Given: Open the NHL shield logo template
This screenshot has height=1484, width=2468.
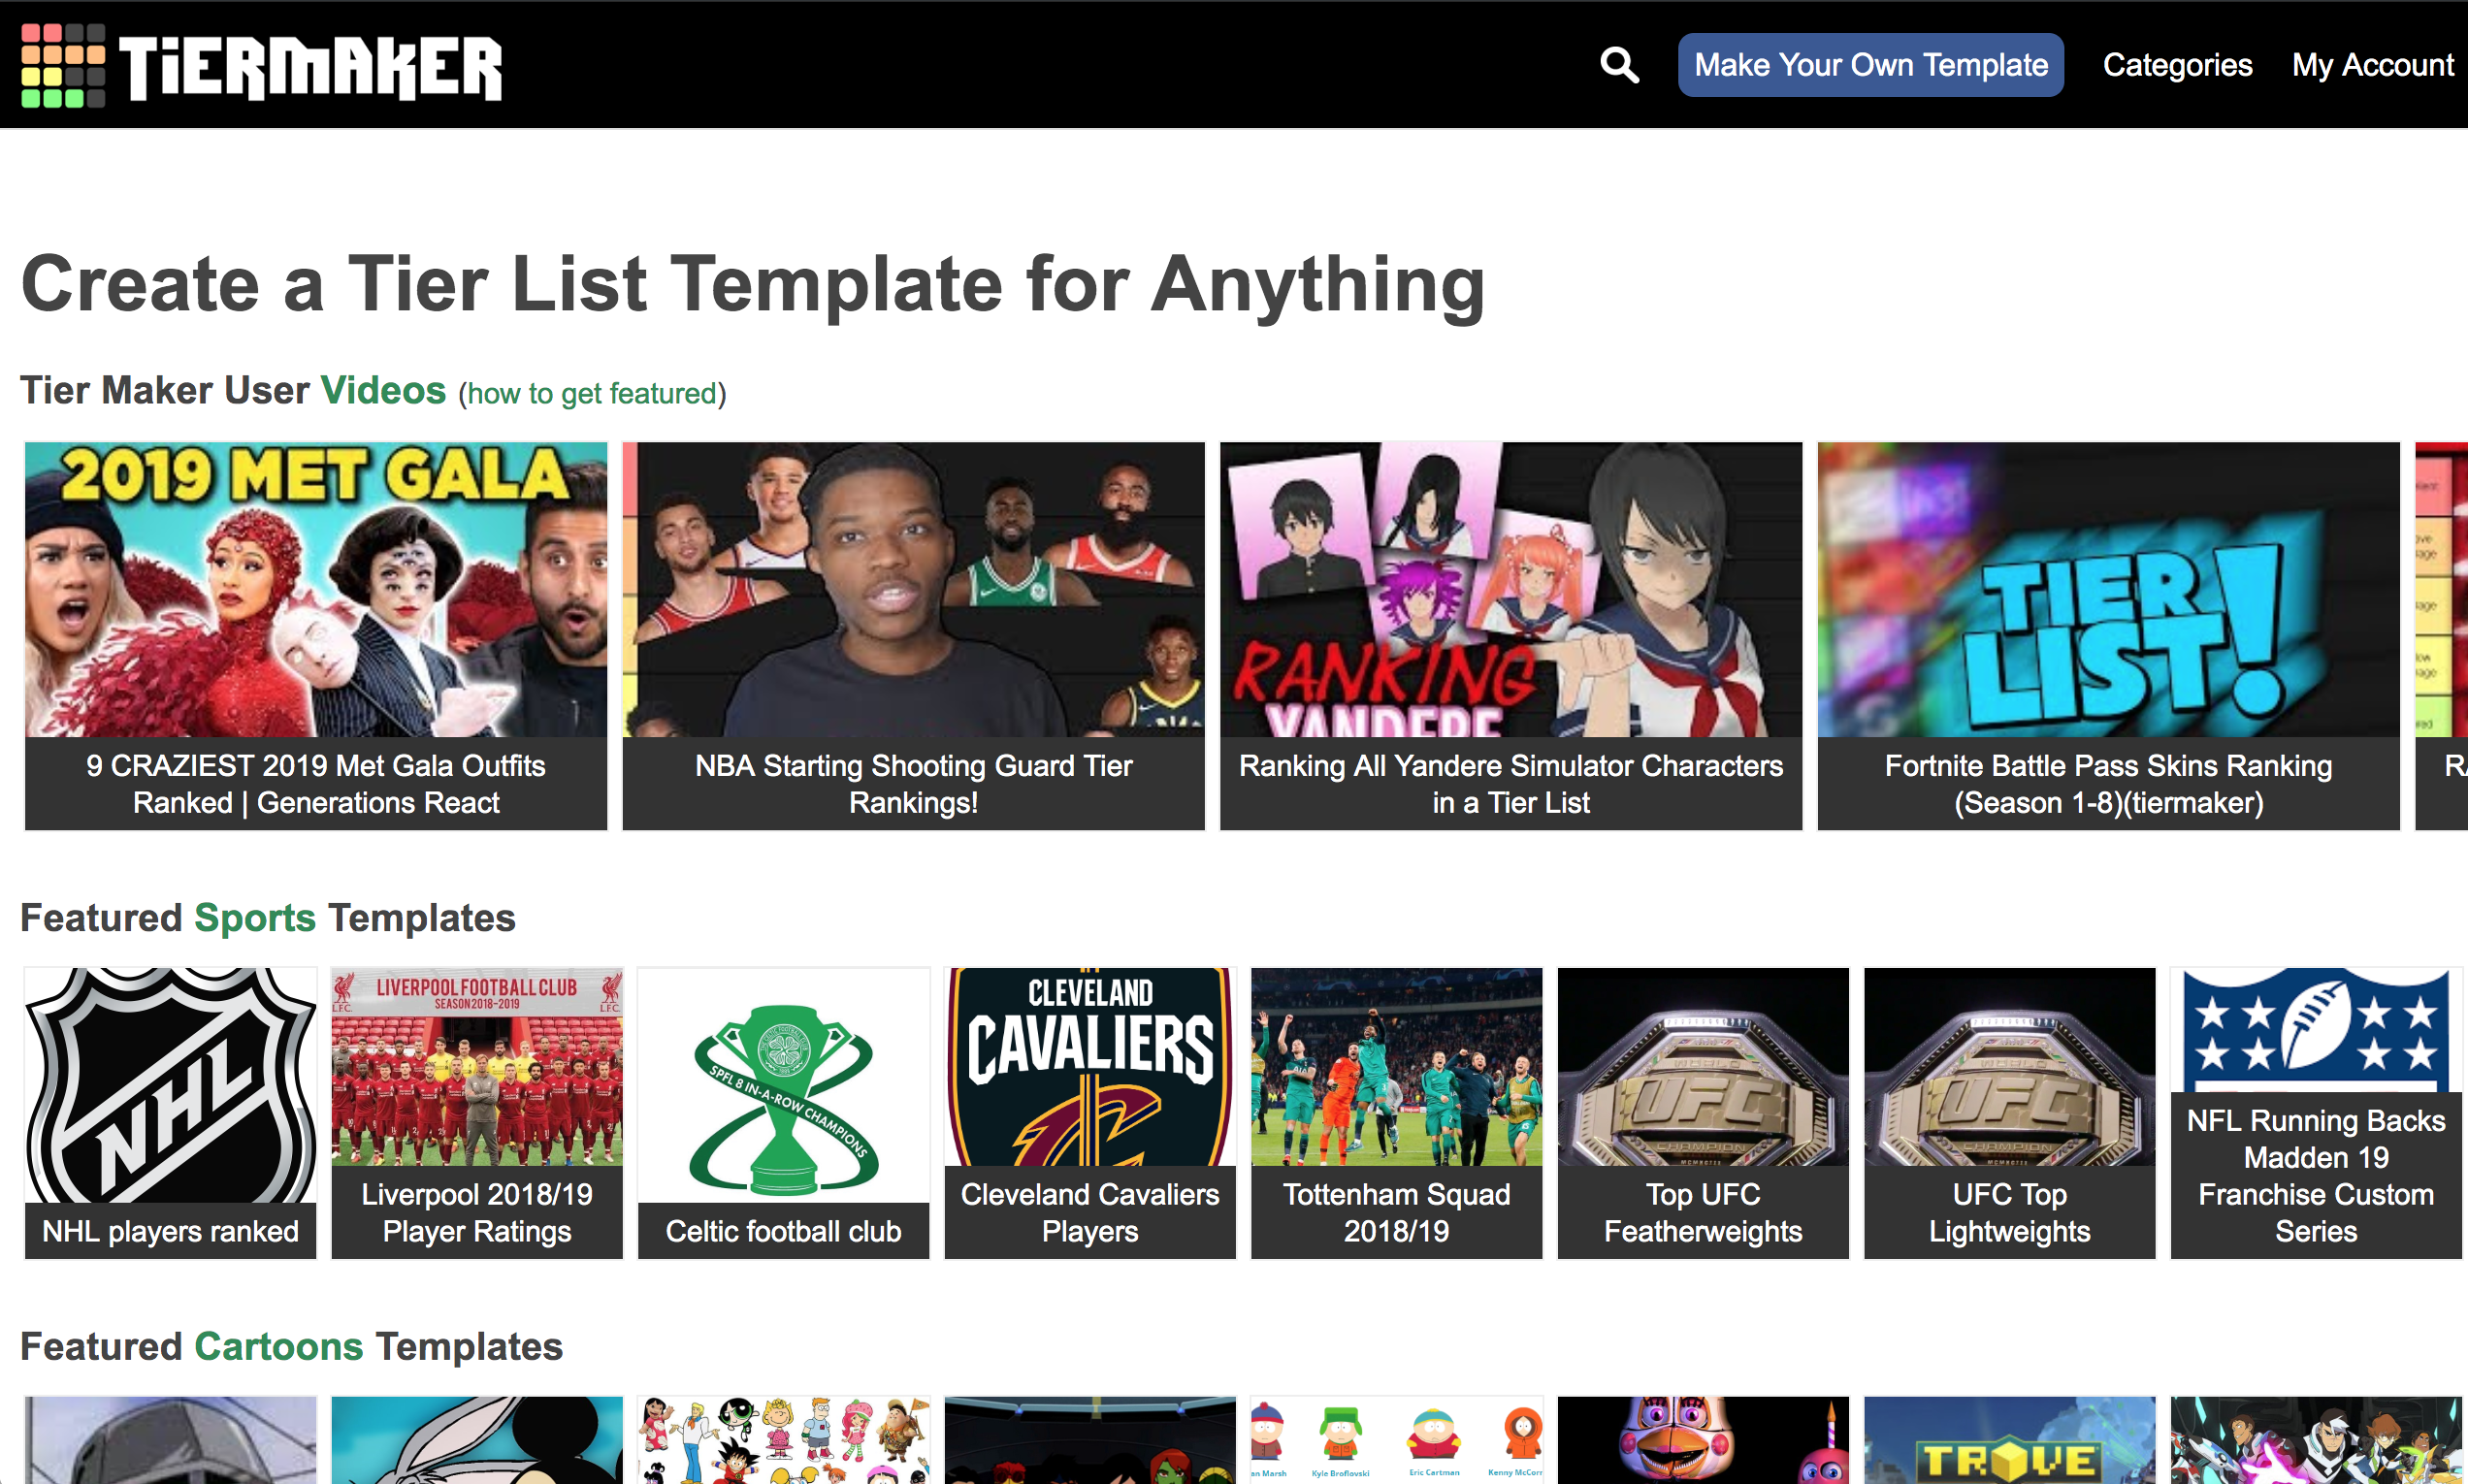Looking at the screenshot, I should click(170, 1085).
